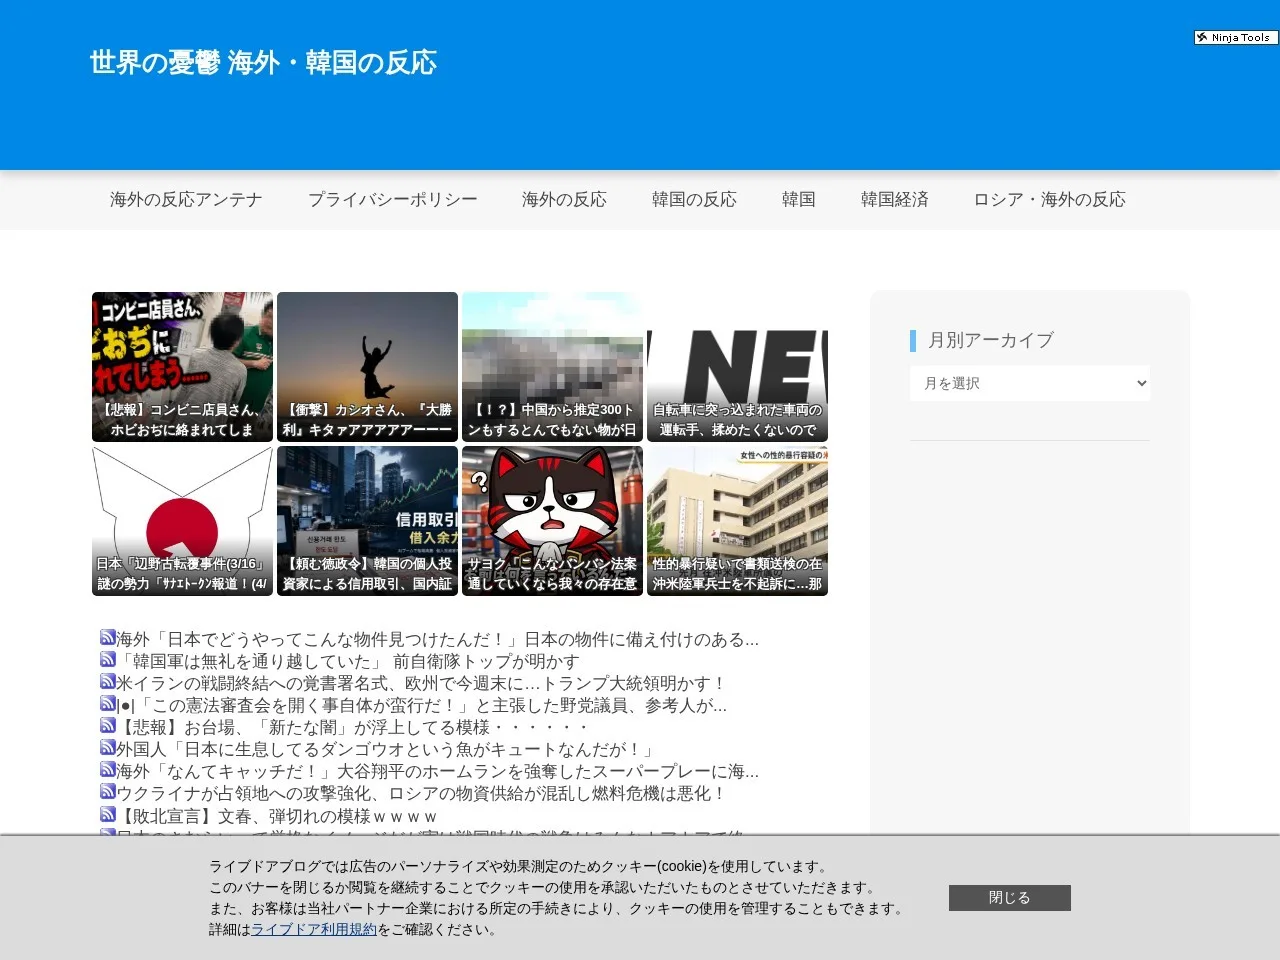
Task: Click the Ninja Tools badge icon
Action: click(1236, 37)
